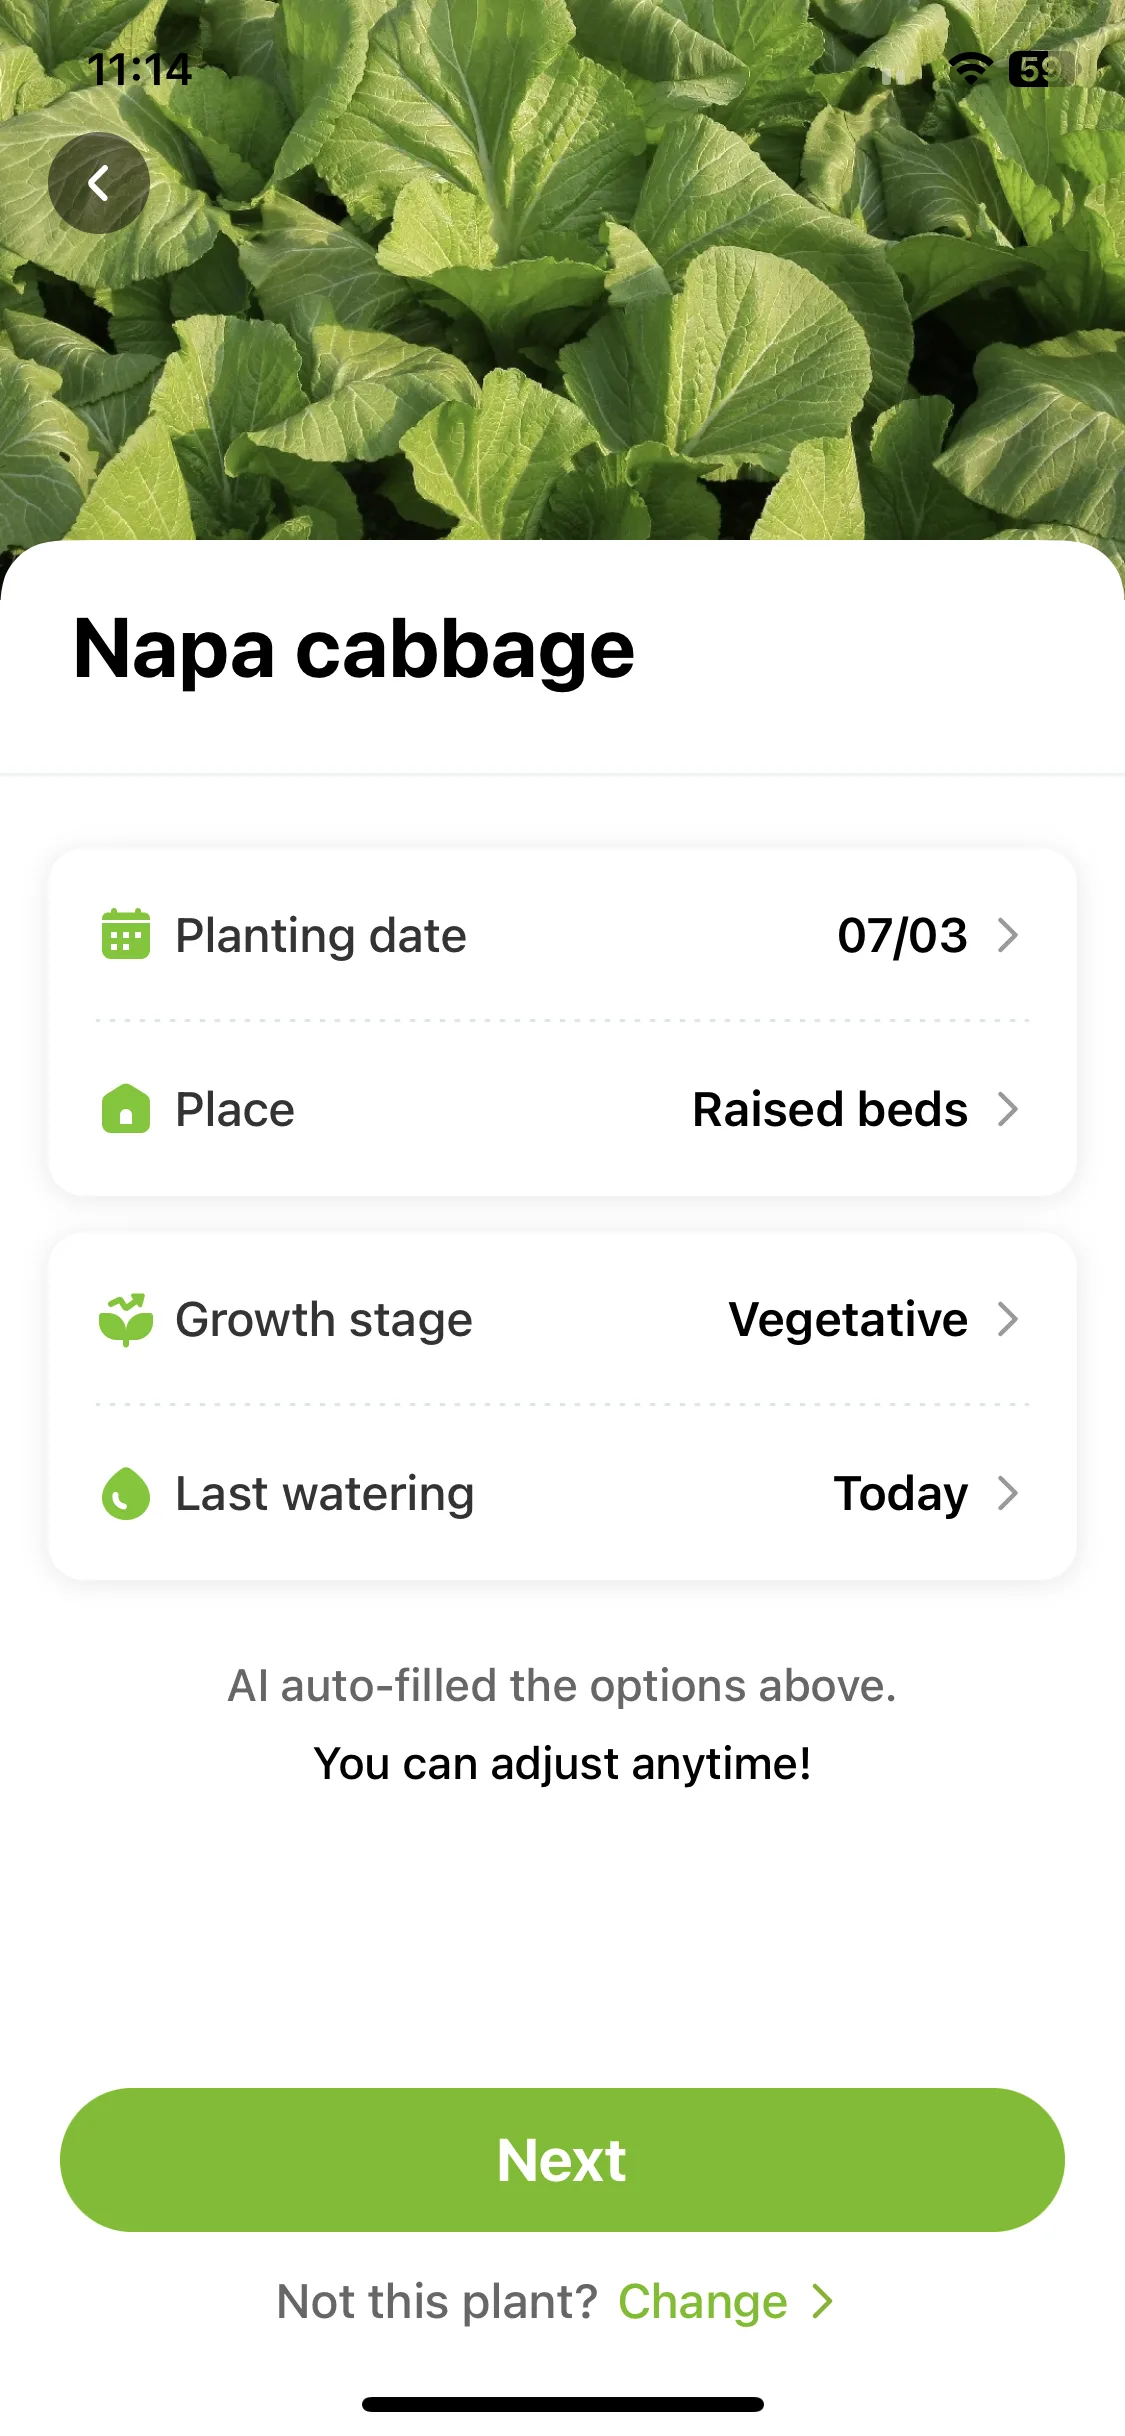Tap the battery indicator icon
Image resolution: width=1125 pixels, height=2436 pixels.
click(1042, 69)
